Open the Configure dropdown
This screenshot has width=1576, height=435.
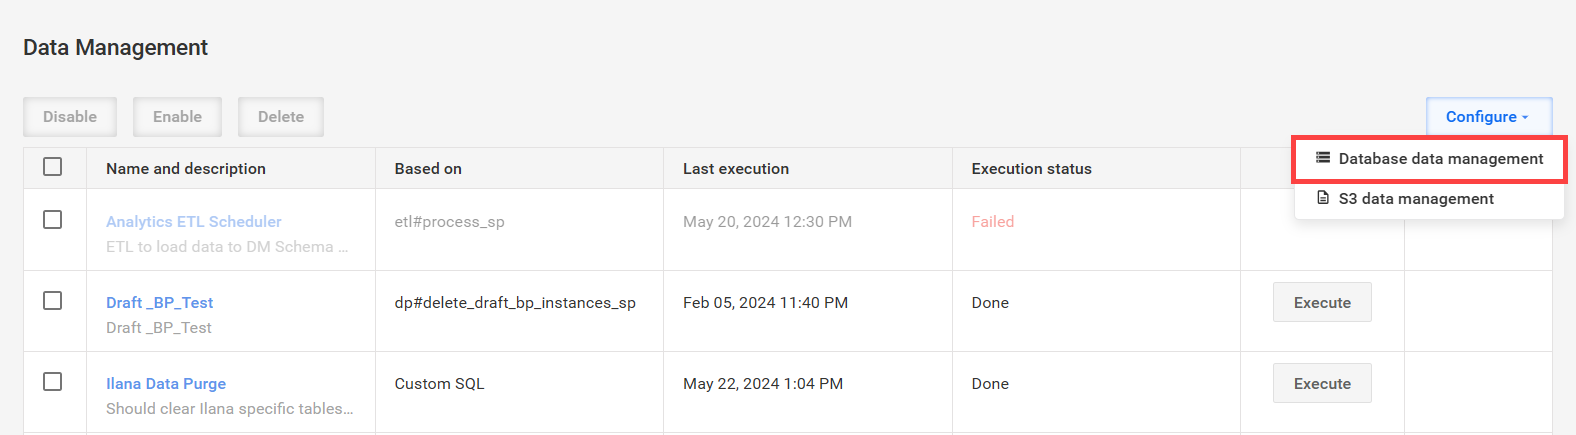(1489, 117)
